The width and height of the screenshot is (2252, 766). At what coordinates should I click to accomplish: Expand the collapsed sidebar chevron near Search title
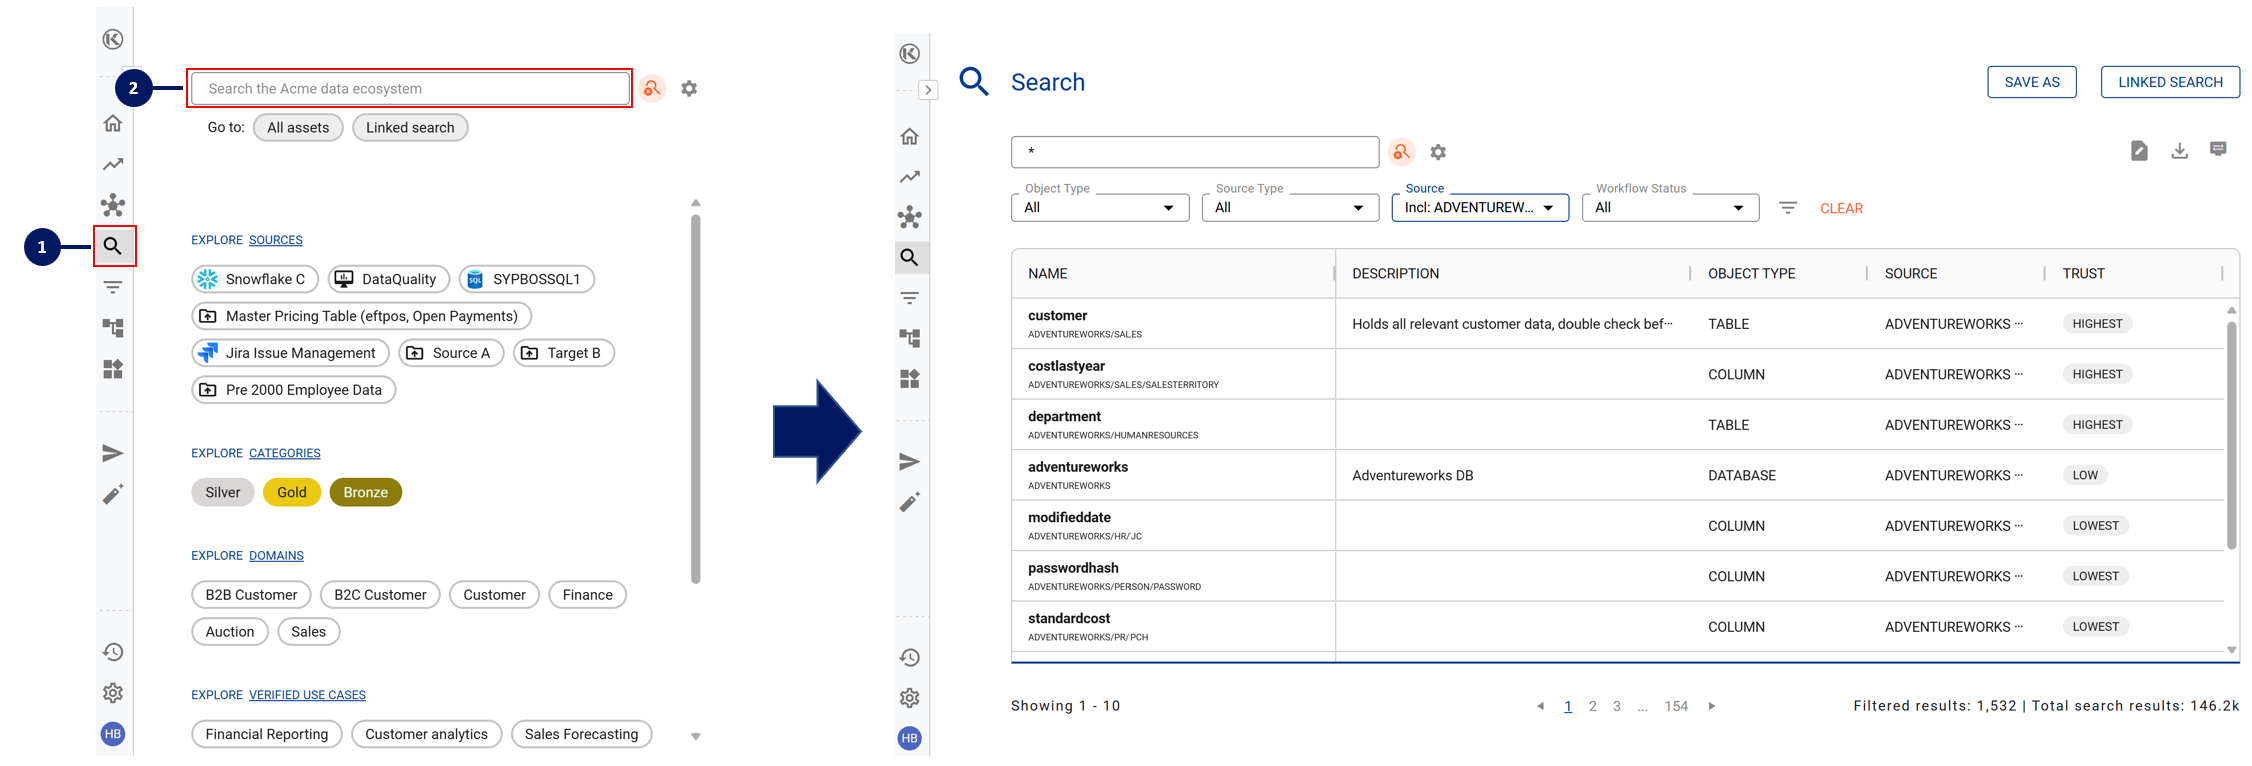tap(928, 90)
